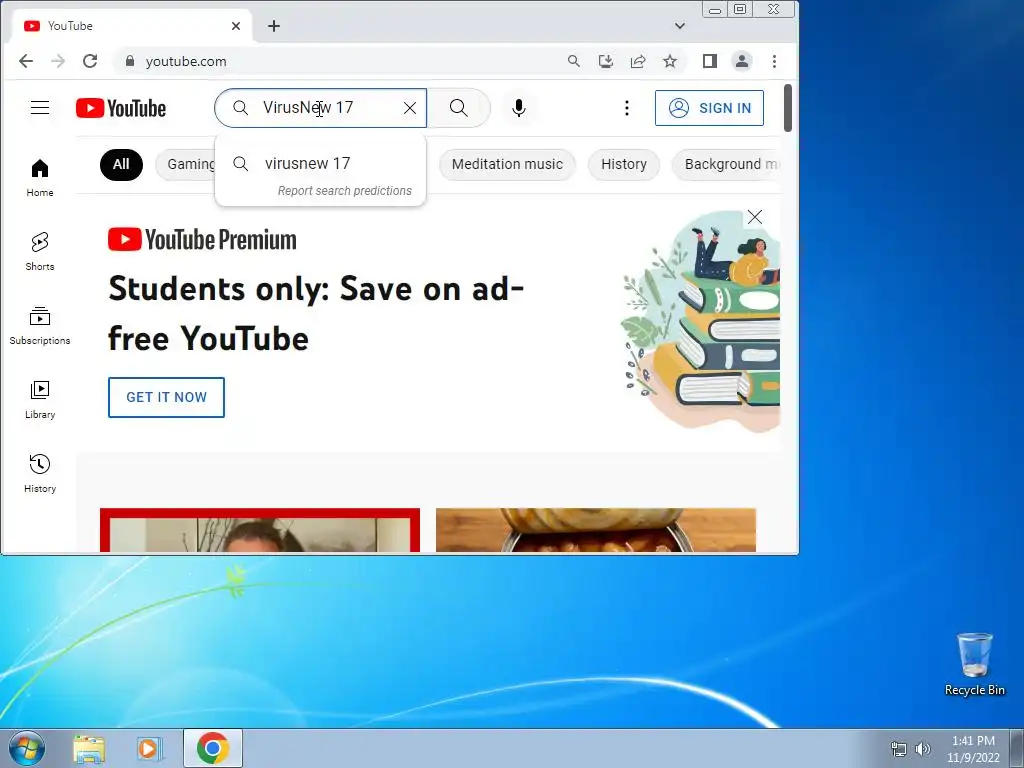Click the address bar zoom magnifier icon
Viewport: 1024px width, 768px height.
point(573,61)
